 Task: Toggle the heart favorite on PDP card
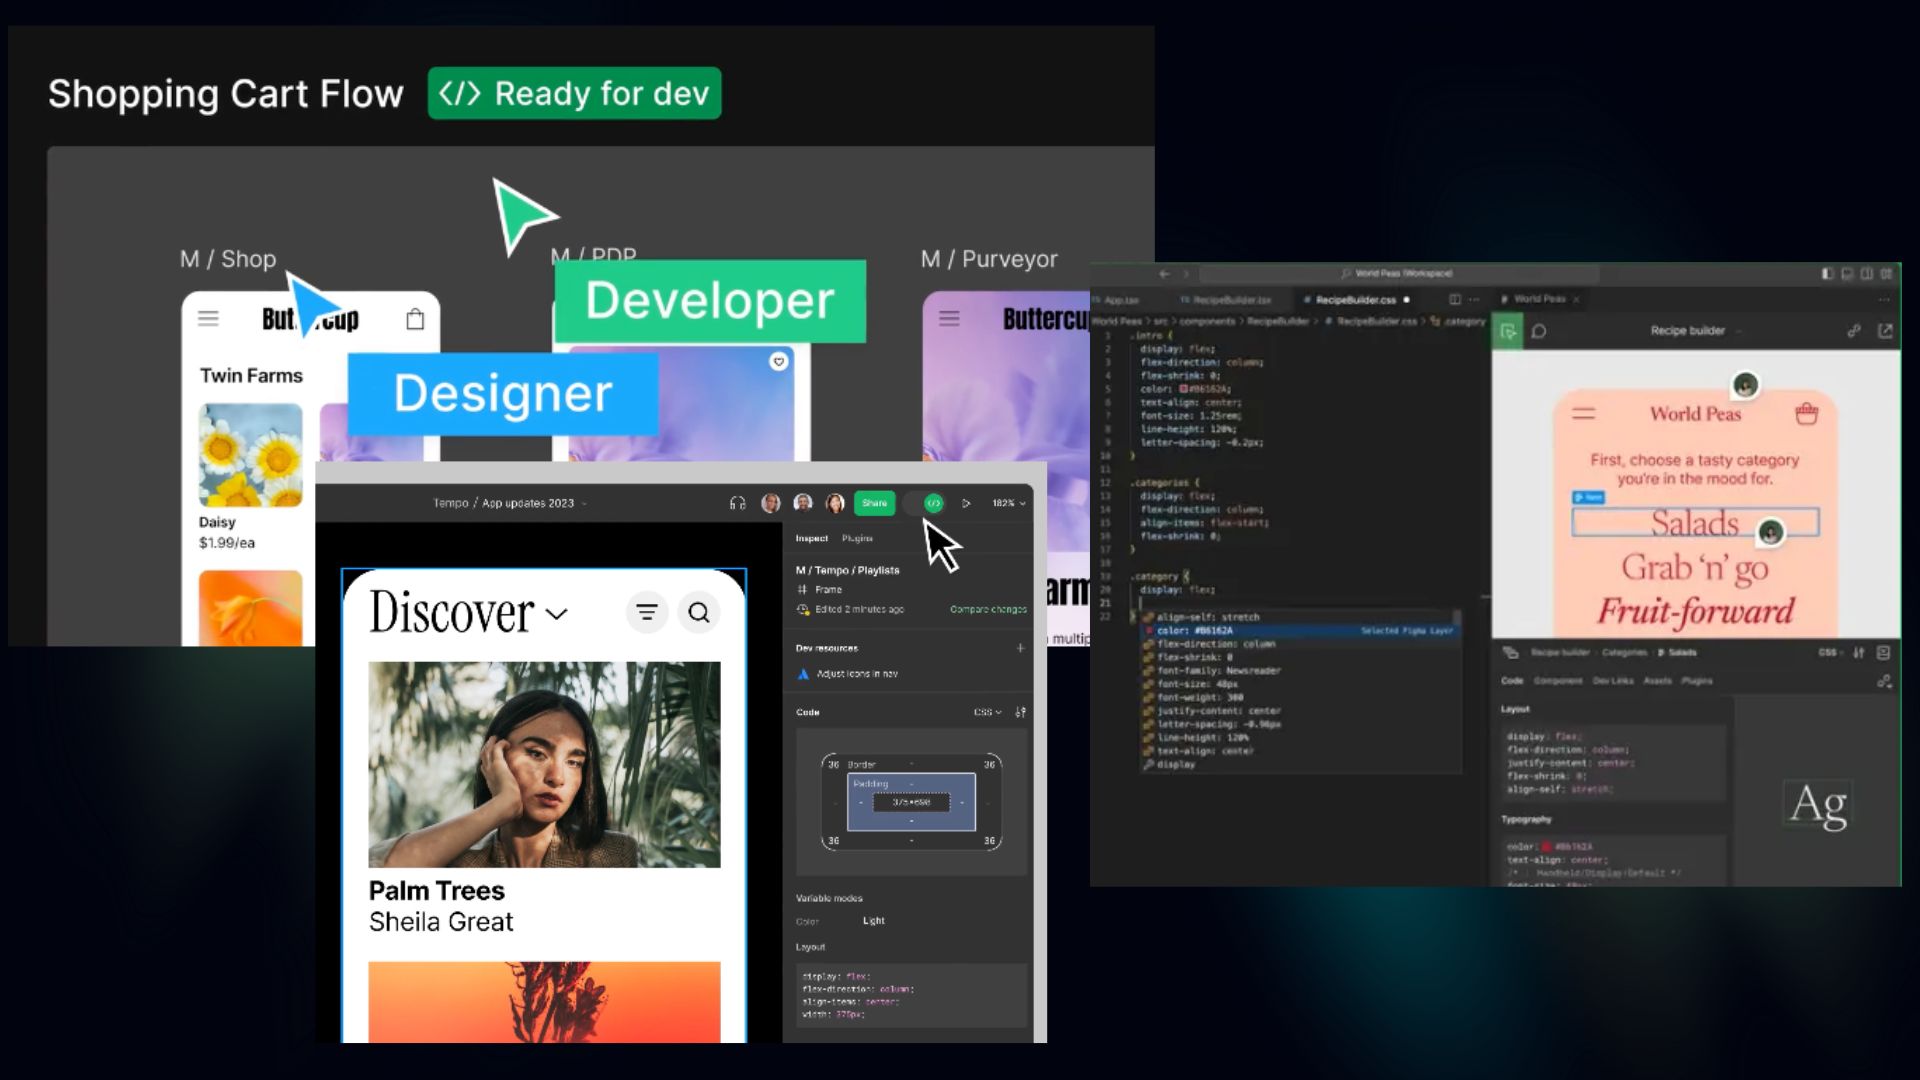[x=779, y=362]
